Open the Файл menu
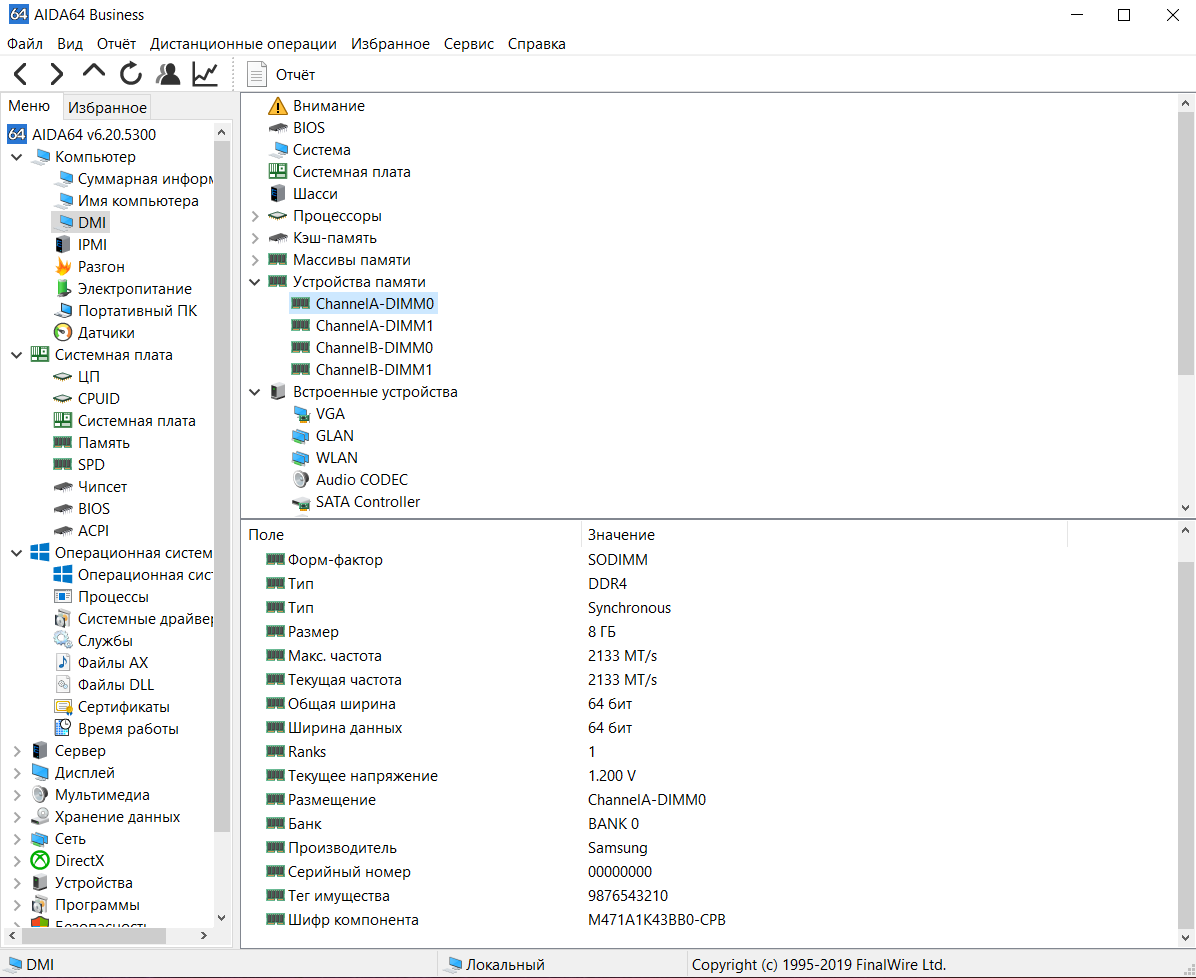 coord(25,44)
